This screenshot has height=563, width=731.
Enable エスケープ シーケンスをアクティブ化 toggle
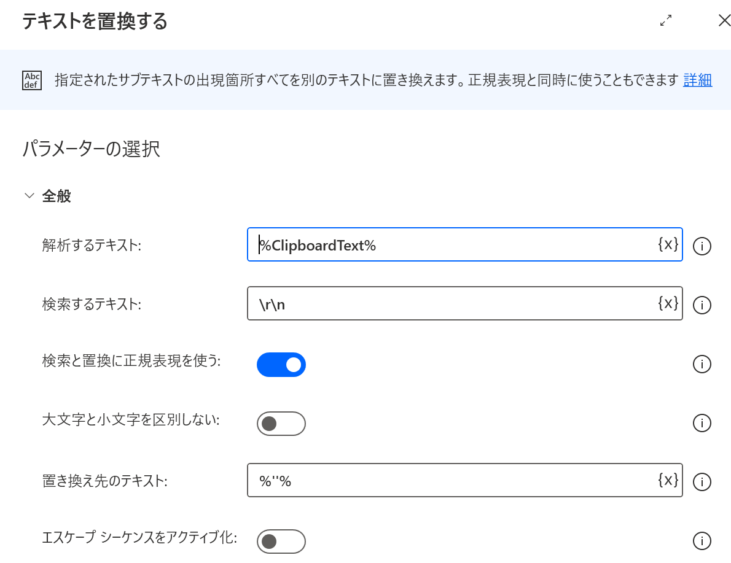click(281, 541)
